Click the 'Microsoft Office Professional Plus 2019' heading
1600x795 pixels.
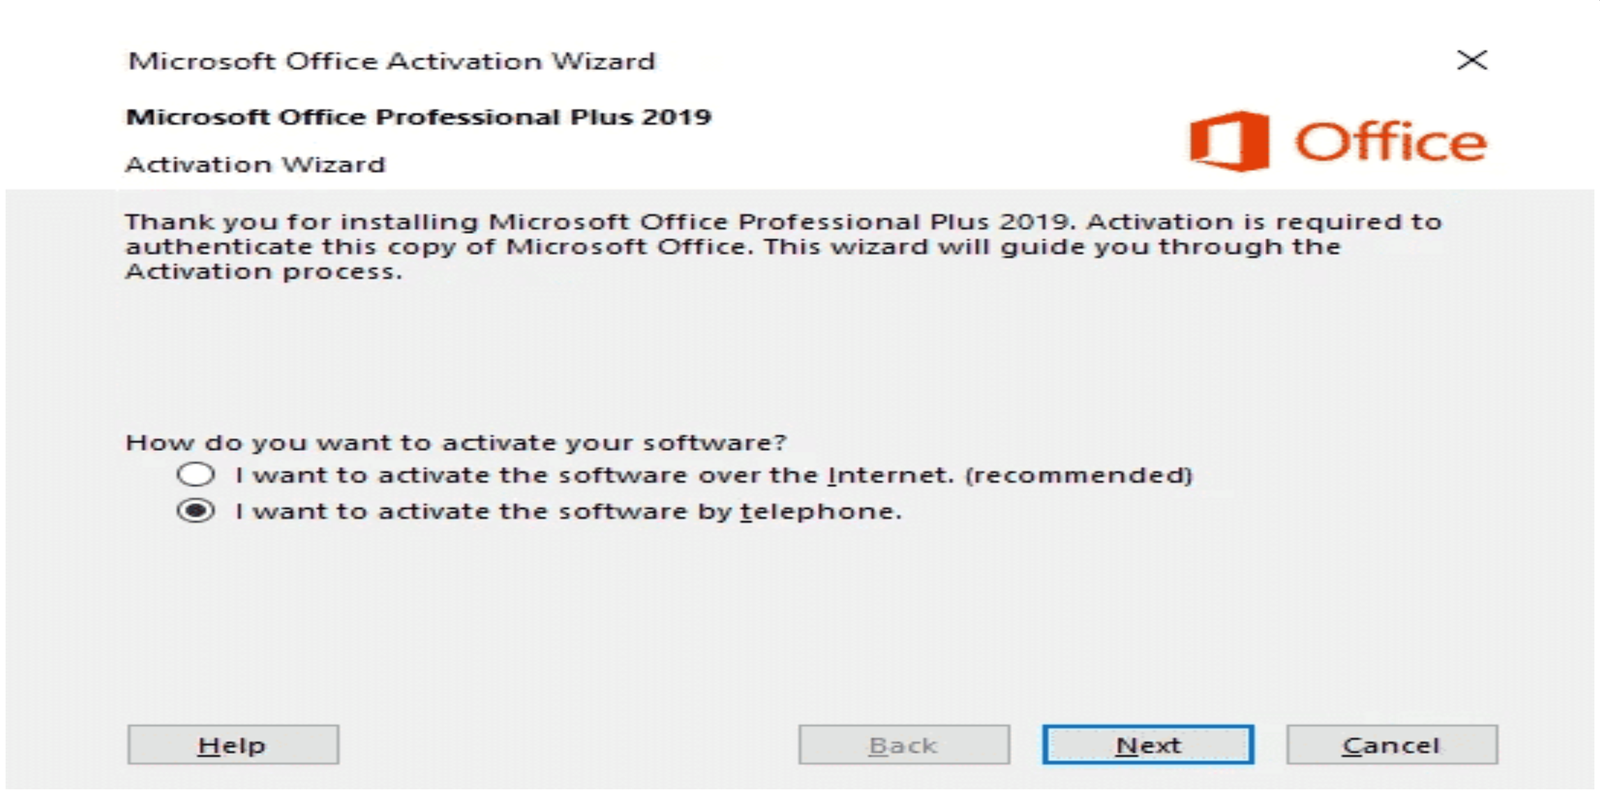(x=418, y=117)
